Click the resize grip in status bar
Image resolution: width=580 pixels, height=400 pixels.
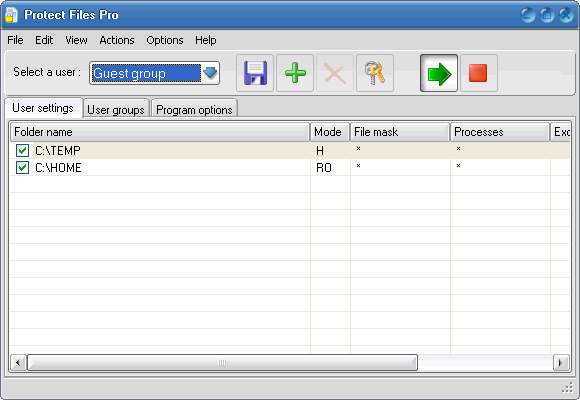(x=567, y=387)
